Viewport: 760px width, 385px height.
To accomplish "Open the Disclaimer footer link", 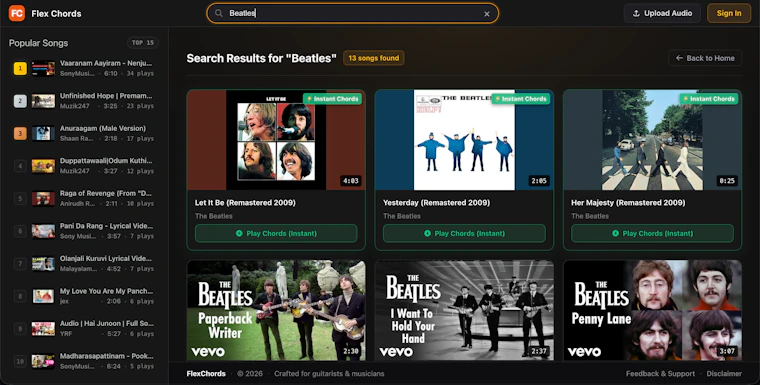I will click(724, 374).
